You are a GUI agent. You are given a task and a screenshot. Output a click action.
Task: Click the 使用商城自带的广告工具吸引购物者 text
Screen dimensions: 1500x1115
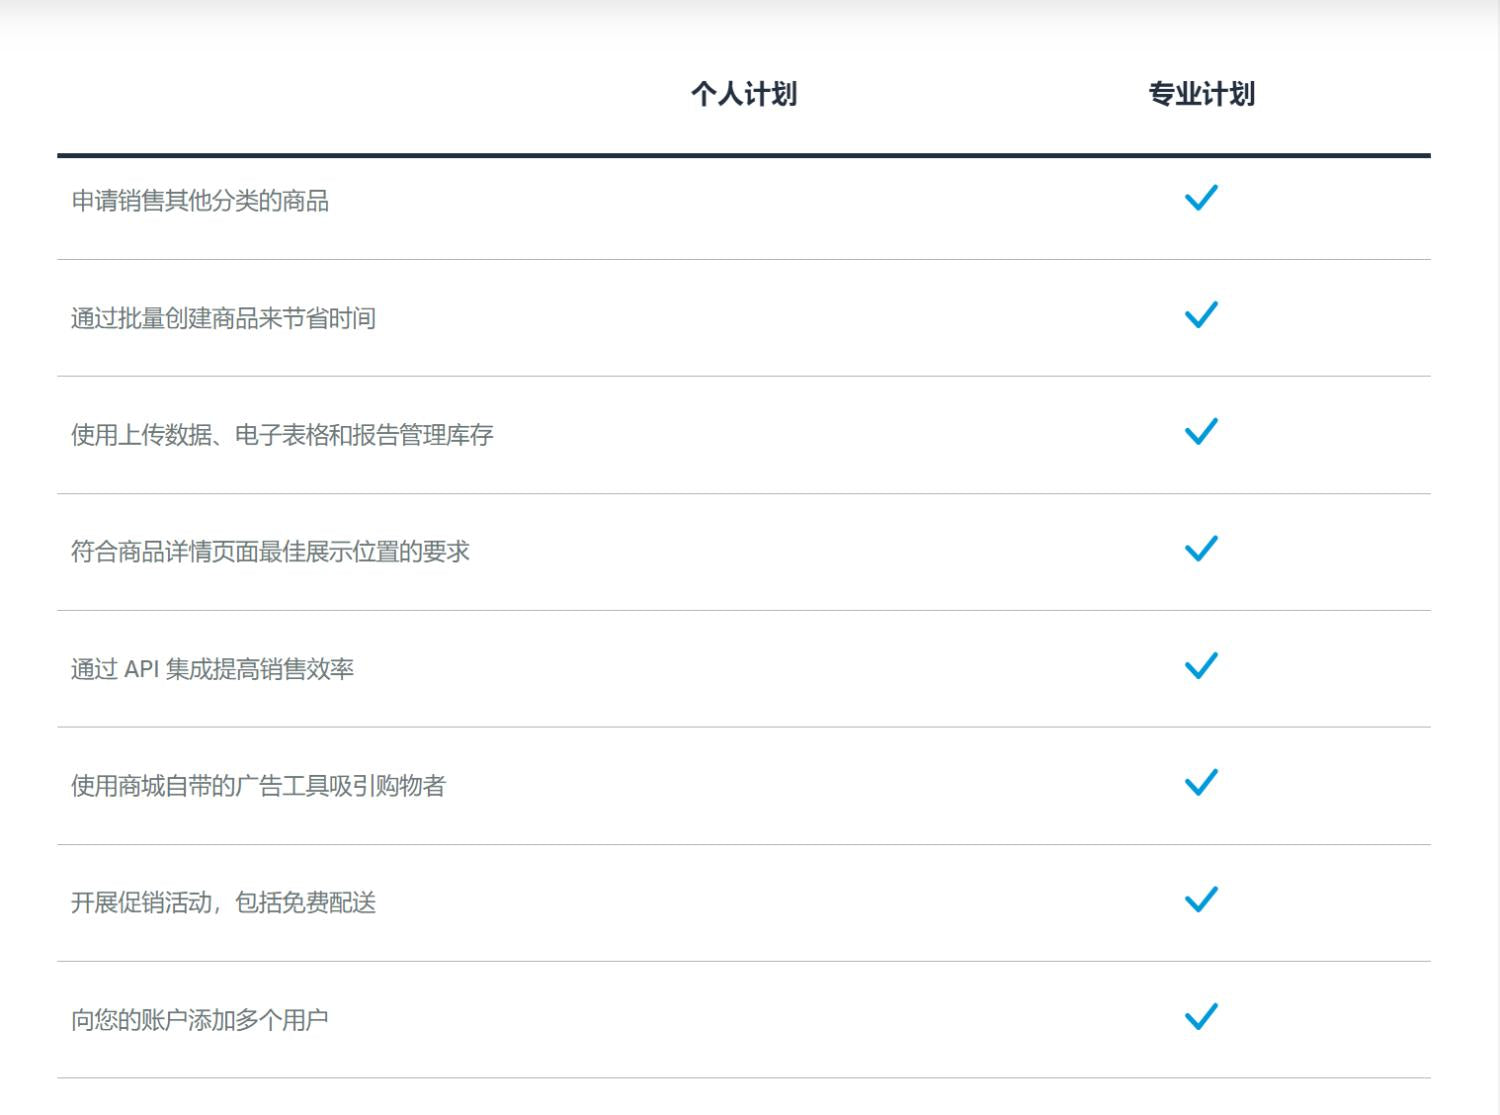click(x=258, y=786)
